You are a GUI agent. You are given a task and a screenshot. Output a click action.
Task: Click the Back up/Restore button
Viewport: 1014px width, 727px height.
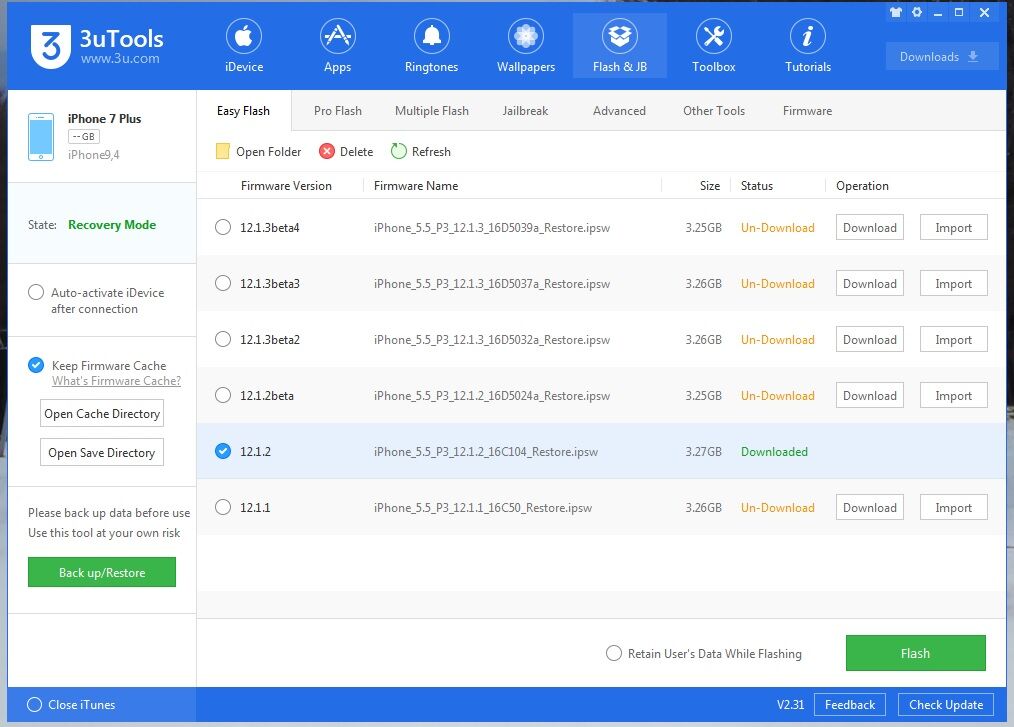click(x=102, y=572)
